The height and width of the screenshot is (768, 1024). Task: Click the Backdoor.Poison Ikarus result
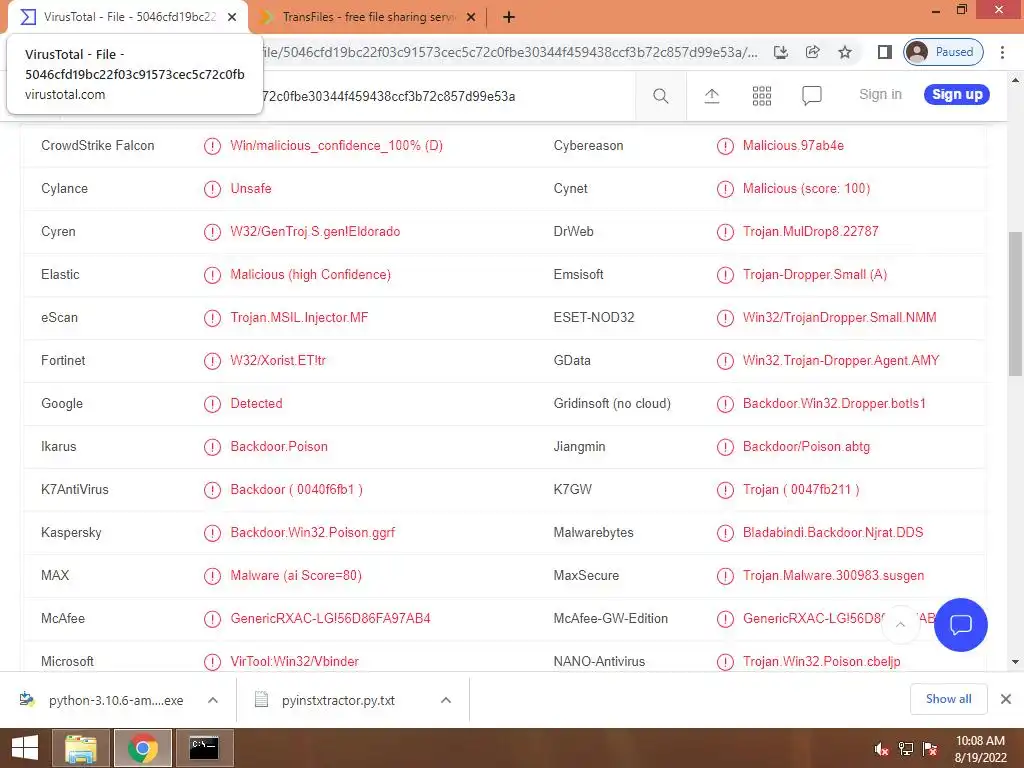(x=279, y=447)
